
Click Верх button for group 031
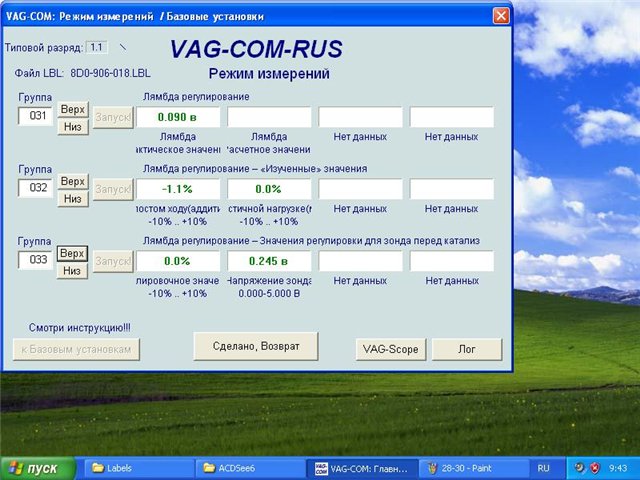tap(73, 109)
